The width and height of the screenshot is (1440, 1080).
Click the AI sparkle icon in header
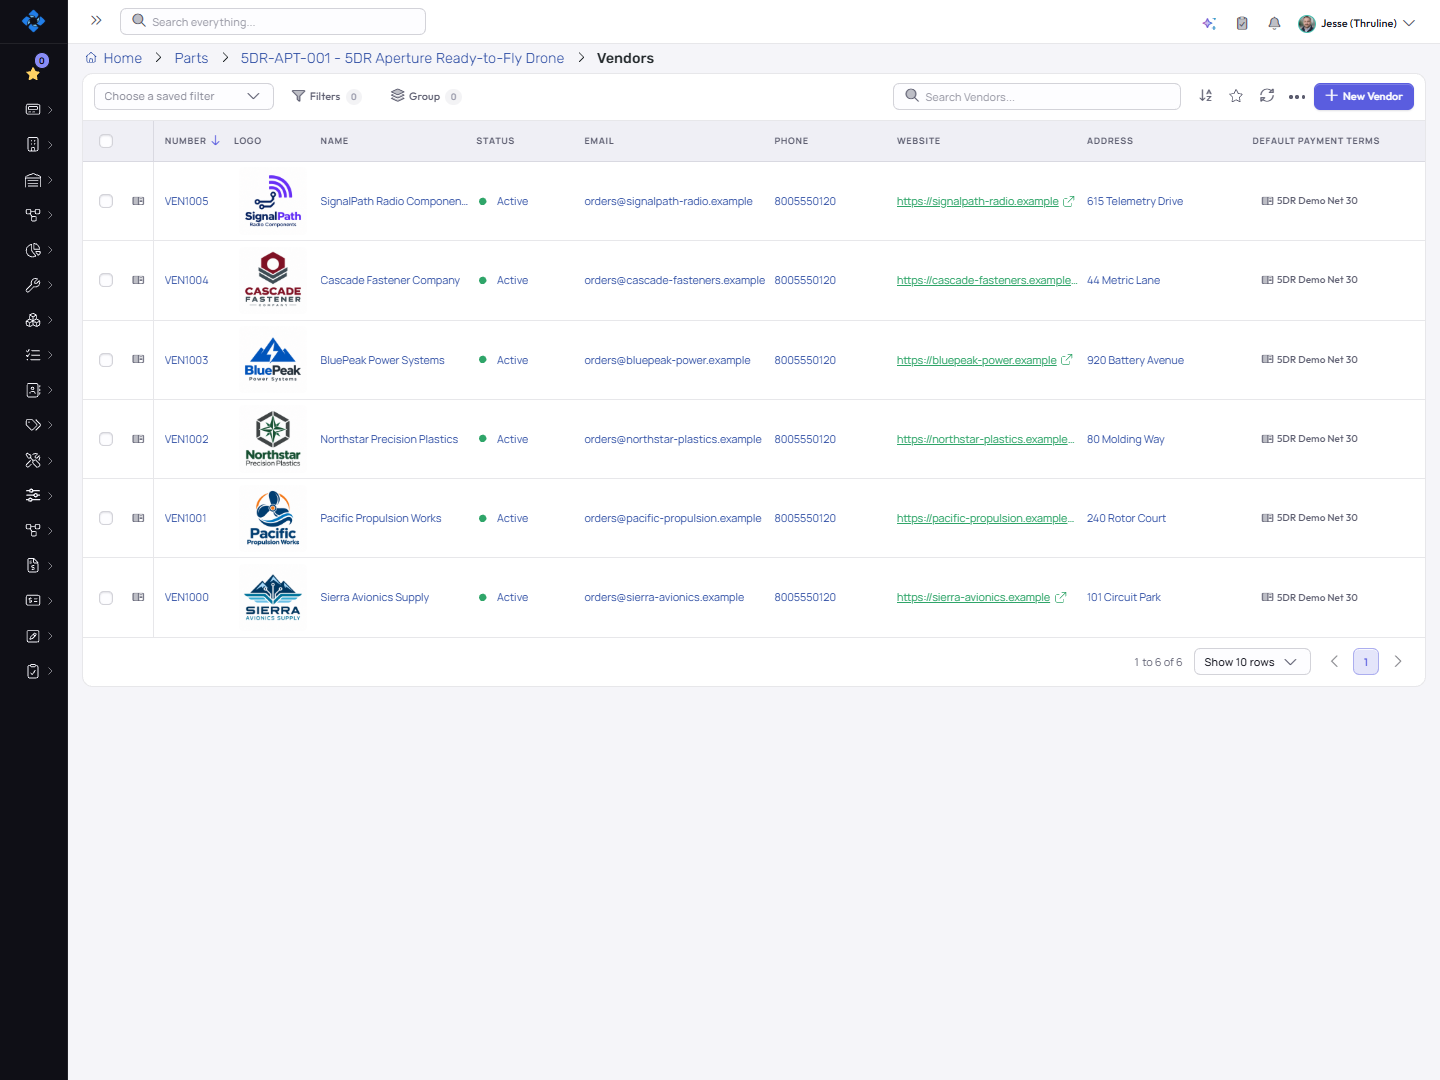1209,23
